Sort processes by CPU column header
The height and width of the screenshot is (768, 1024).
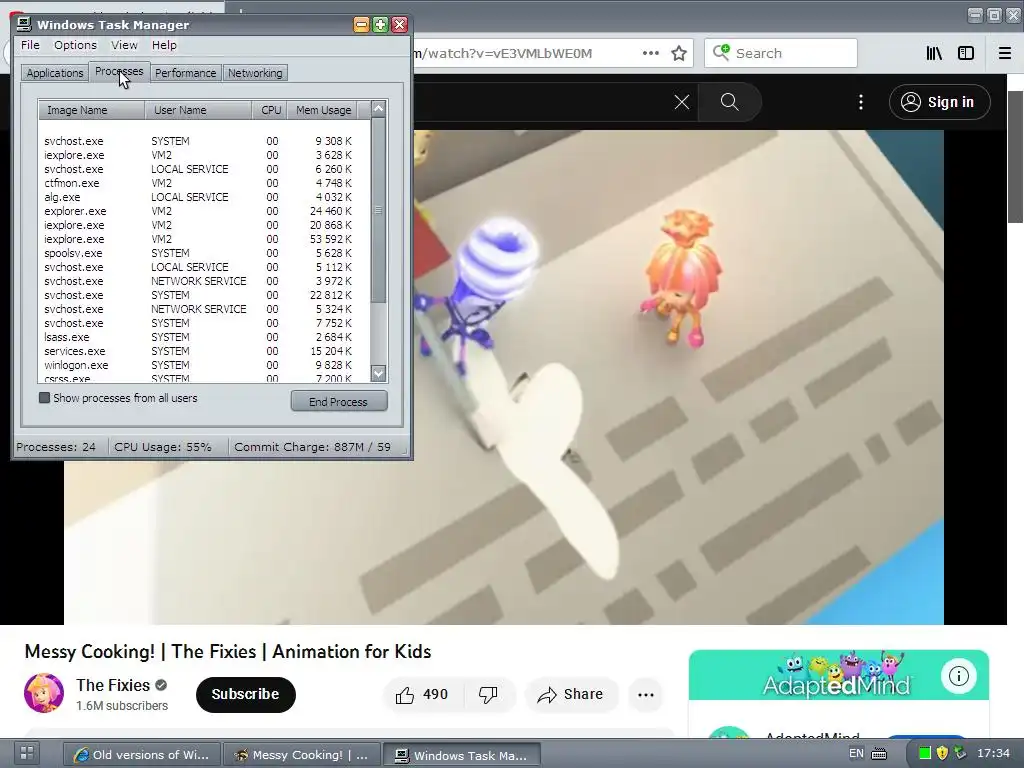click(270, 110)
